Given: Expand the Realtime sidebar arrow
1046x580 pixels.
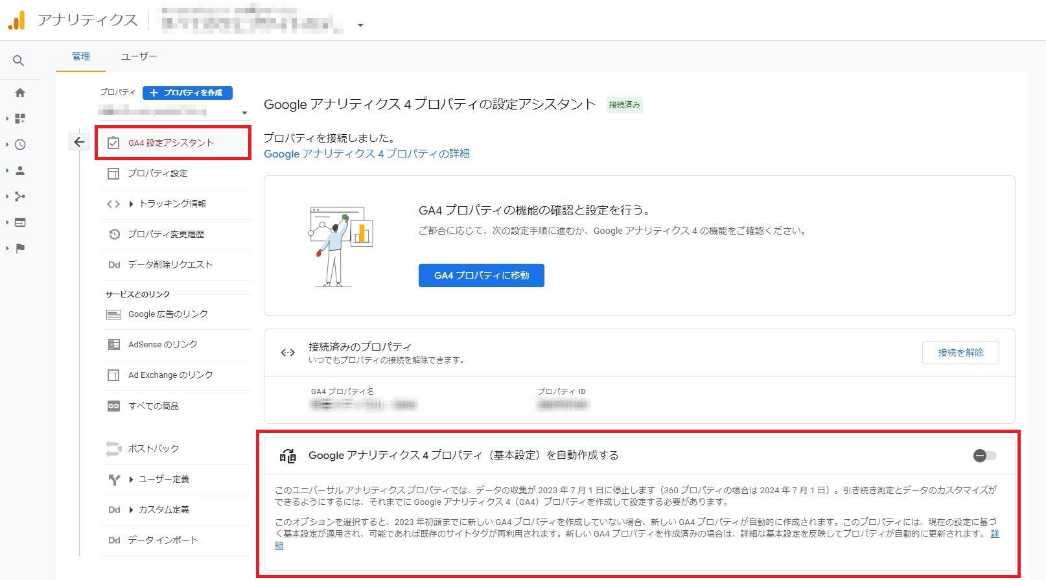Looking at the screenshot, I should [7, 145].
